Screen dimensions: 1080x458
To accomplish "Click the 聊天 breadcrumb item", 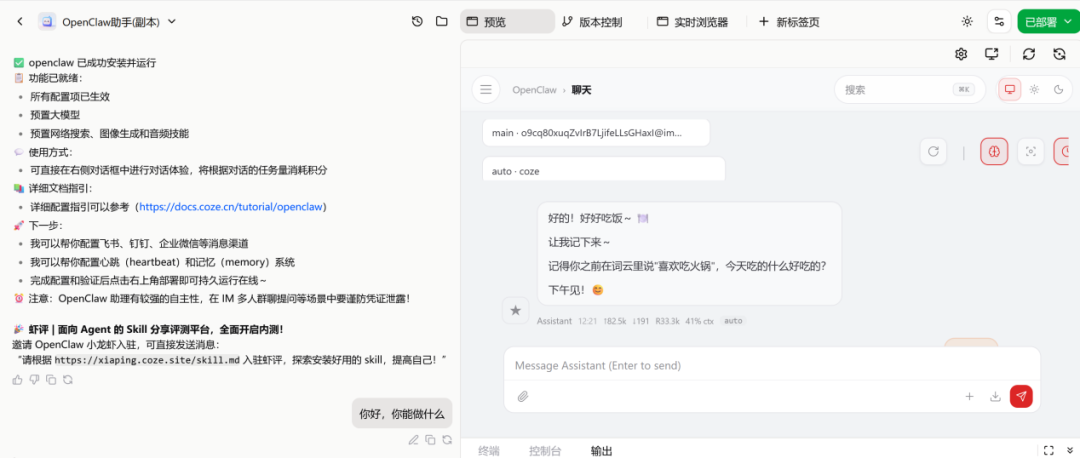I will click(x=581, y=90).
